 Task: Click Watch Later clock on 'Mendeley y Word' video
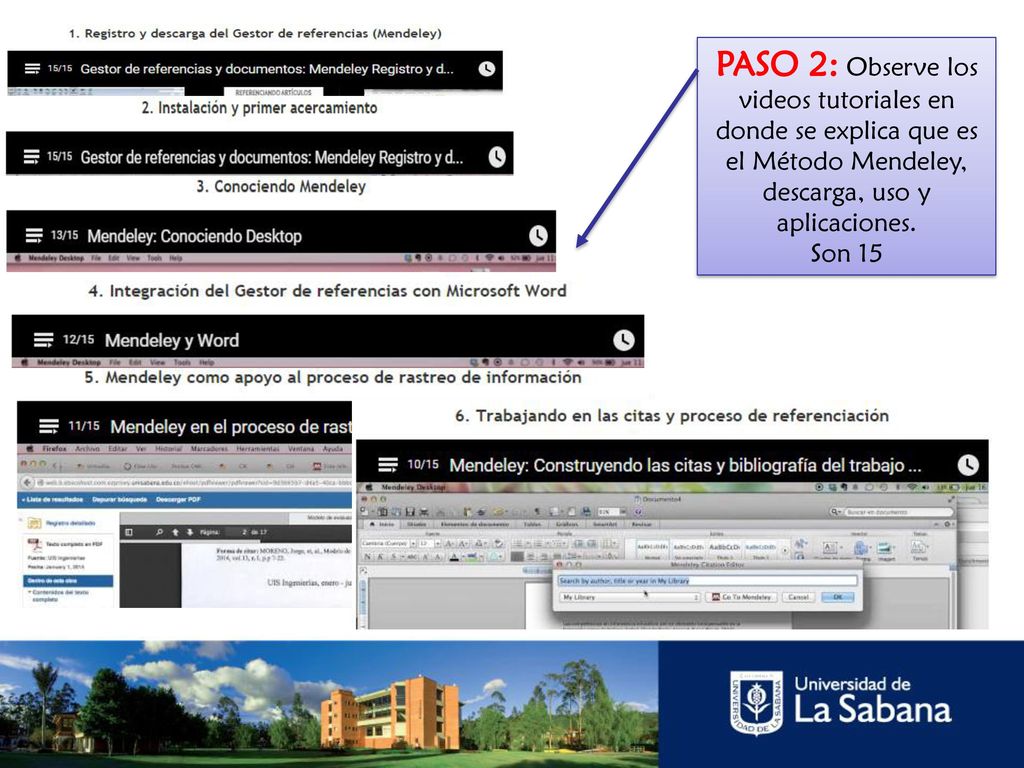tap(624, 340)
